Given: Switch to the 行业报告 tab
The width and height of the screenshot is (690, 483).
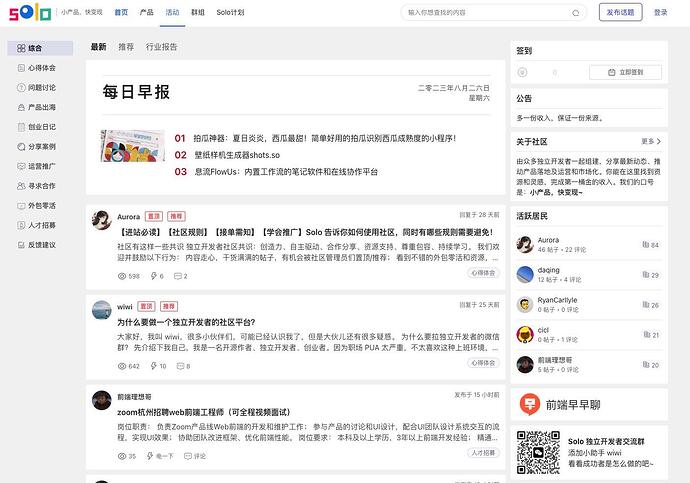Looking at the screenshot, I should (162, 47).
